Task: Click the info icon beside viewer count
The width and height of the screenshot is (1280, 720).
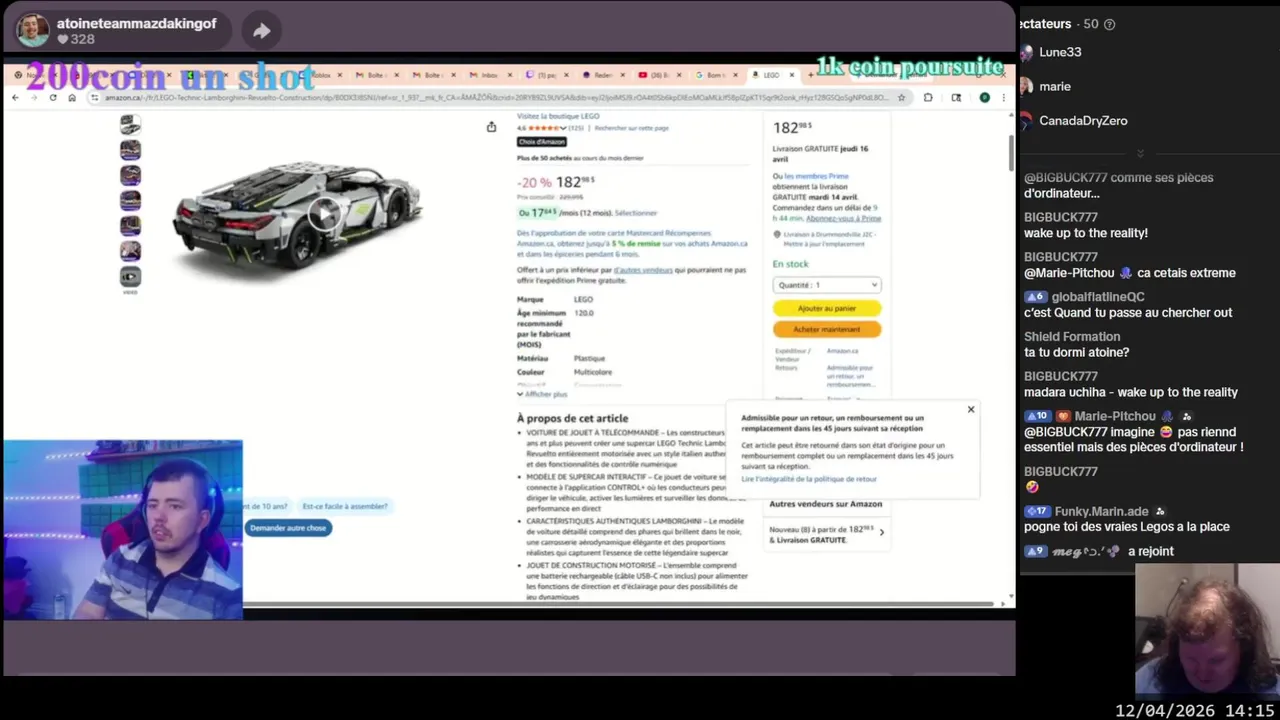Action: 1109,24
